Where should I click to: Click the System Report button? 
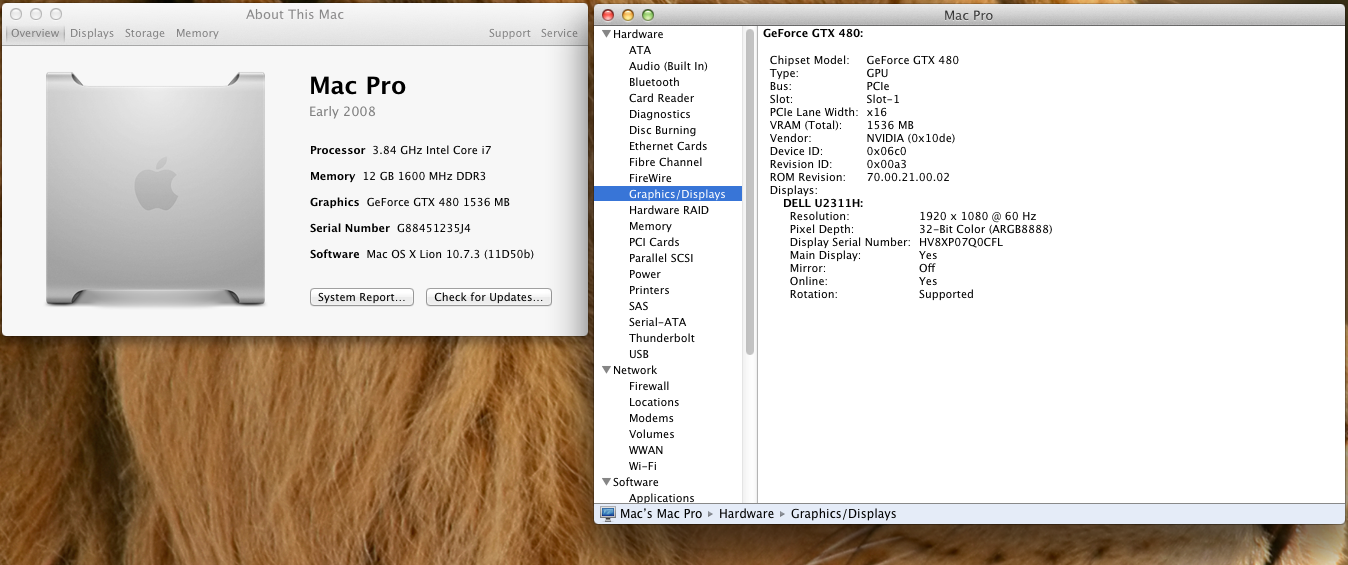click(x=362, y=297)
